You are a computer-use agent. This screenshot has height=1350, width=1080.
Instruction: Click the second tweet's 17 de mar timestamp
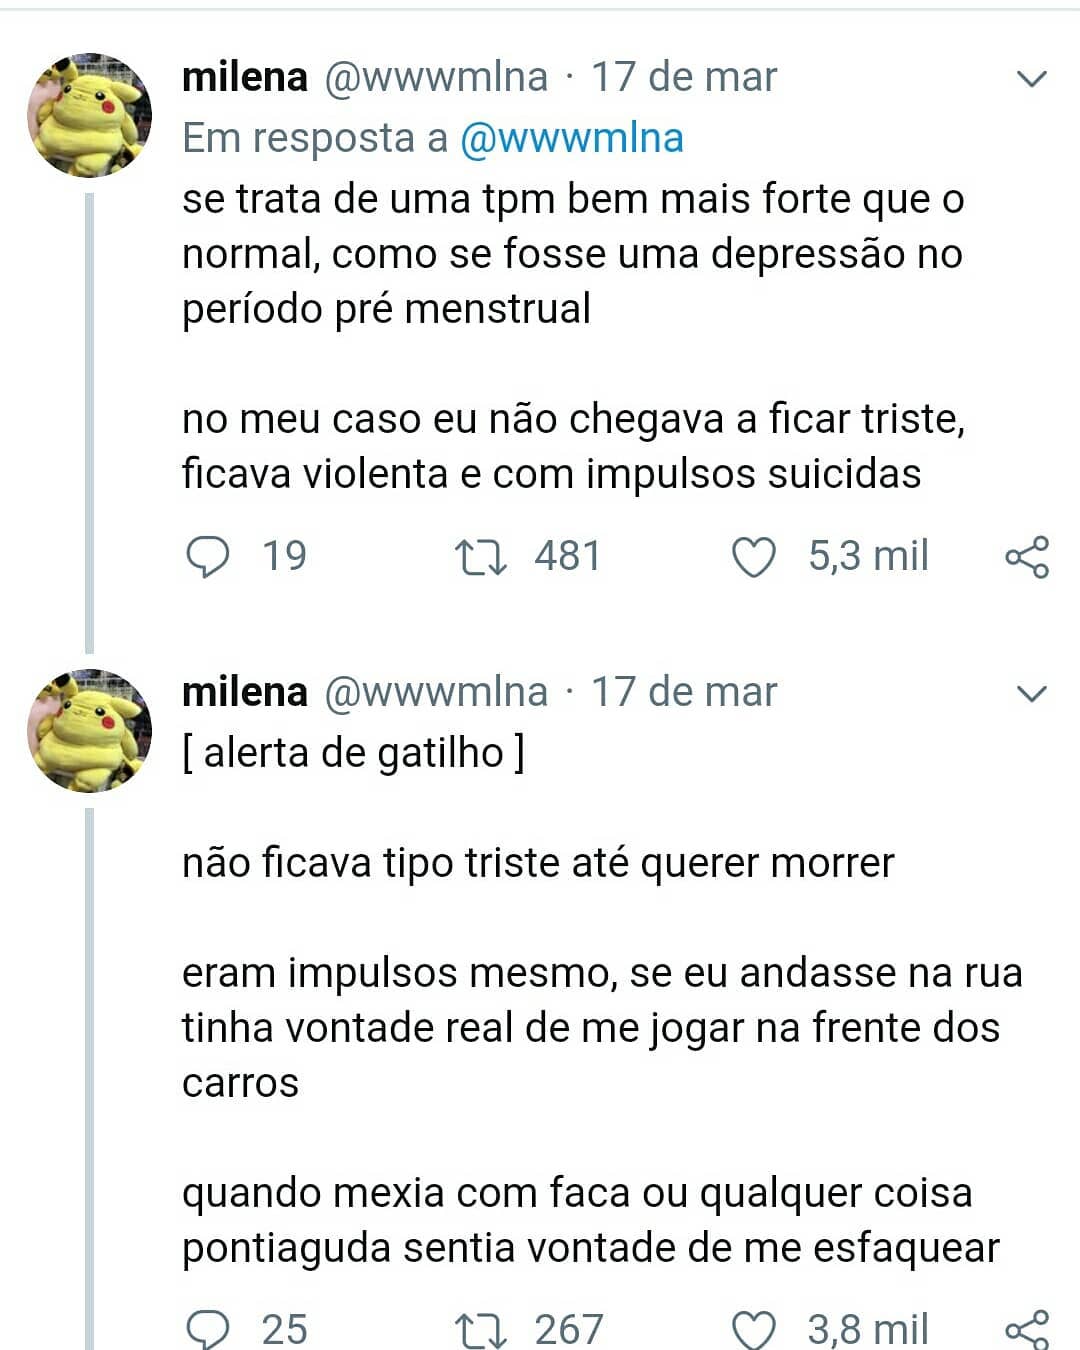click(684, 692)
